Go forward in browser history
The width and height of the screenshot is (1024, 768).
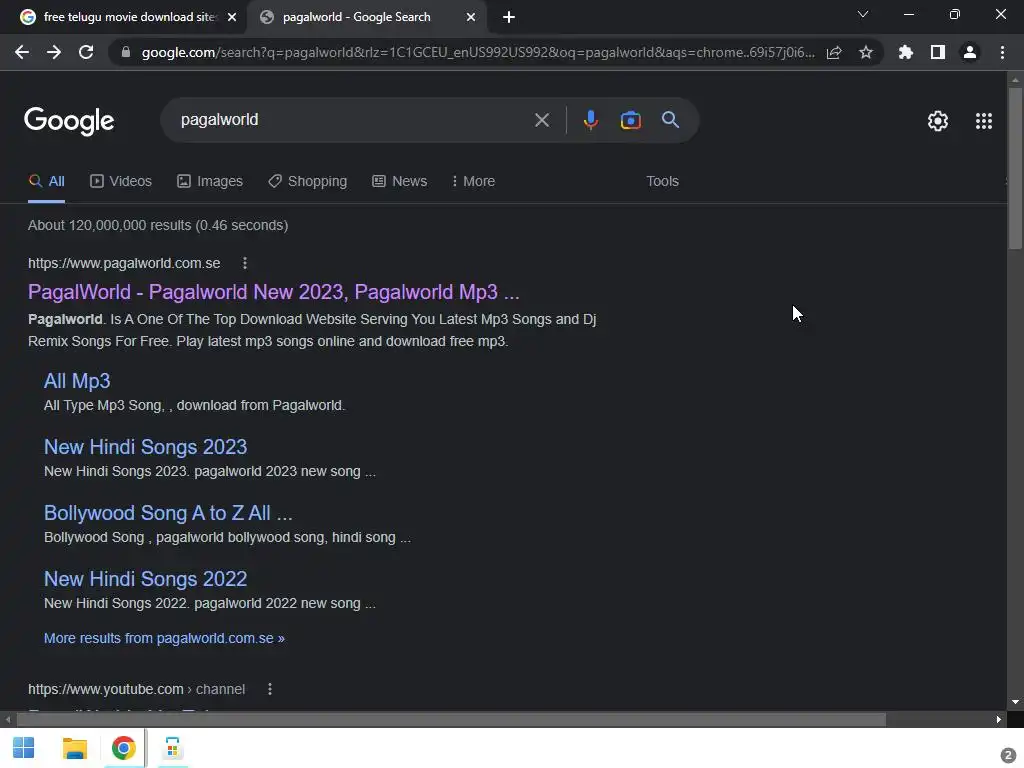coord(54,52)
